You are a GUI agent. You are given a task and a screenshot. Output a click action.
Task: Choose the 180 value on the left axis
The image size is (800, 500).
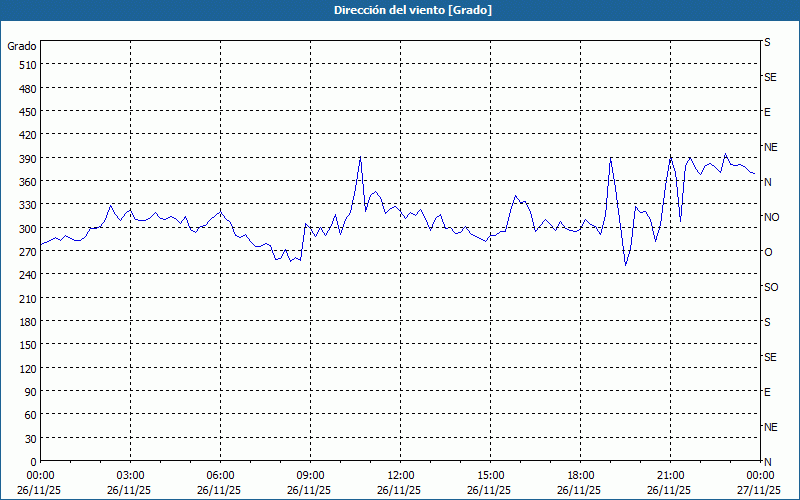(x=28, y=322)
